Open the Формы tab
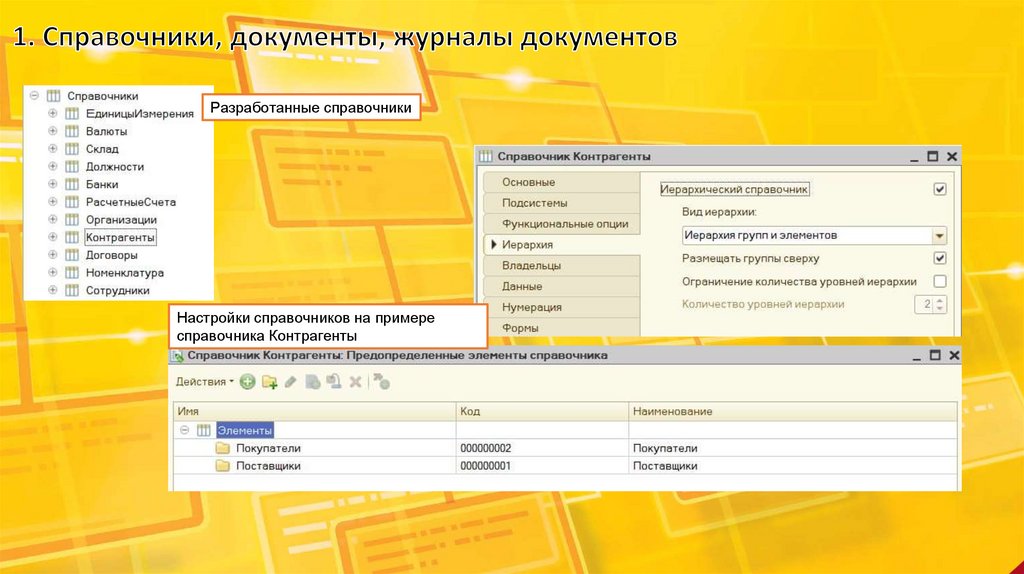This screenshot has width=1024, height=574. [x=562, y=327]
